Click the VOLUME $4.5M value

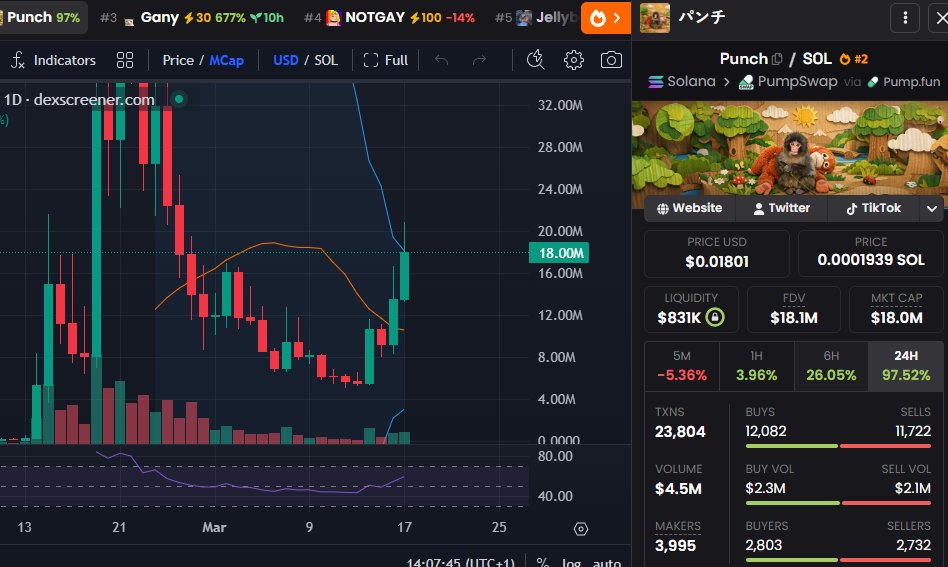click(678, 488)
